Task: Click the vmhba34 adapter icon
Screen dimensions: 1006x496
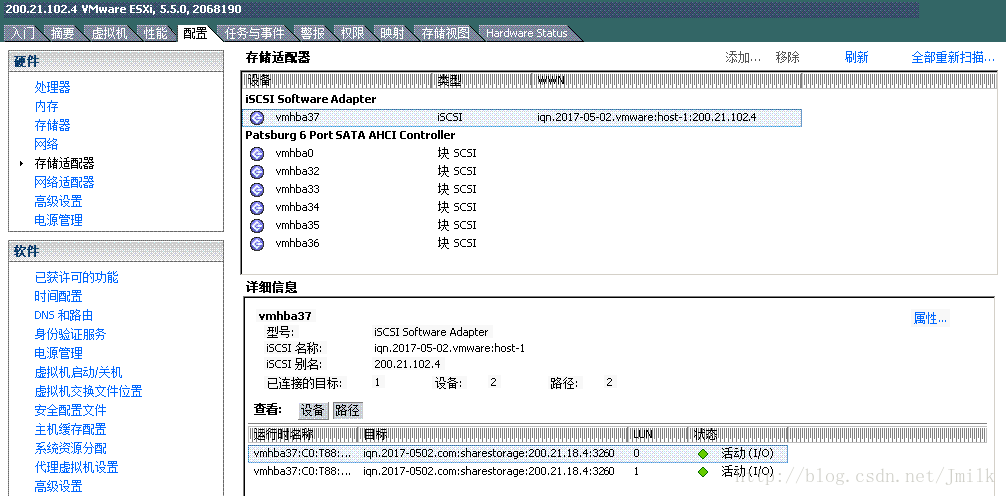Action: [x=257, y=207]
